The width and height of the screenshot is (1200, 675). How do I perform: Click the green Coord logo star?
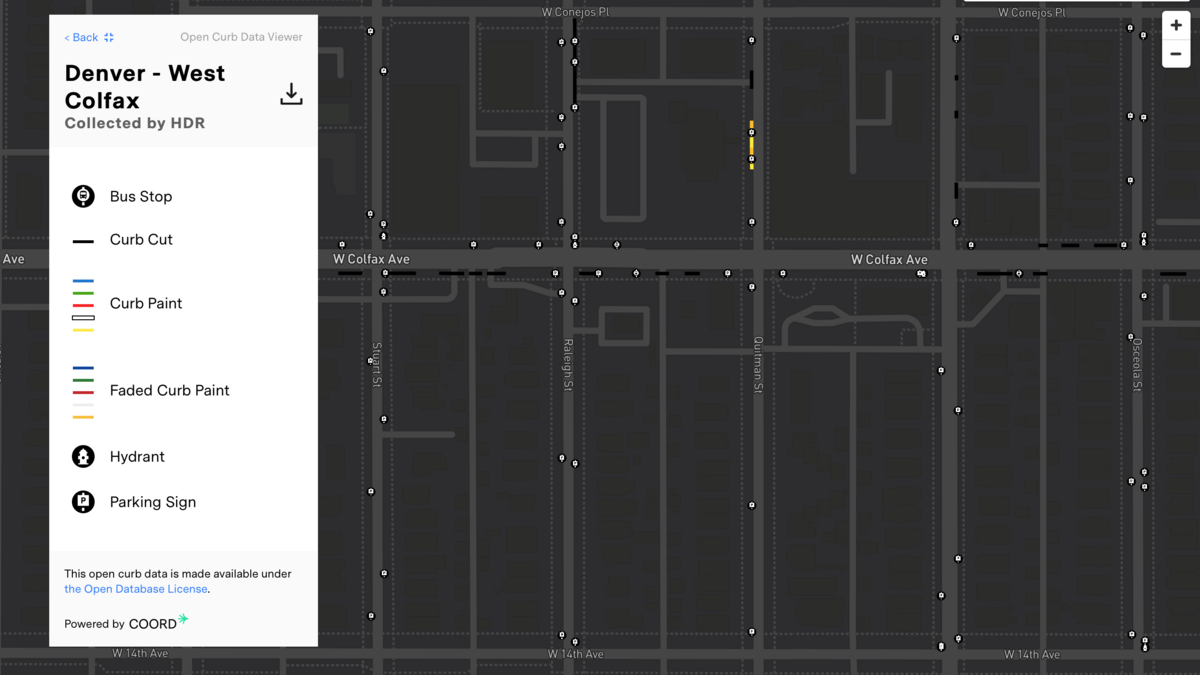(x=185, y=621)
